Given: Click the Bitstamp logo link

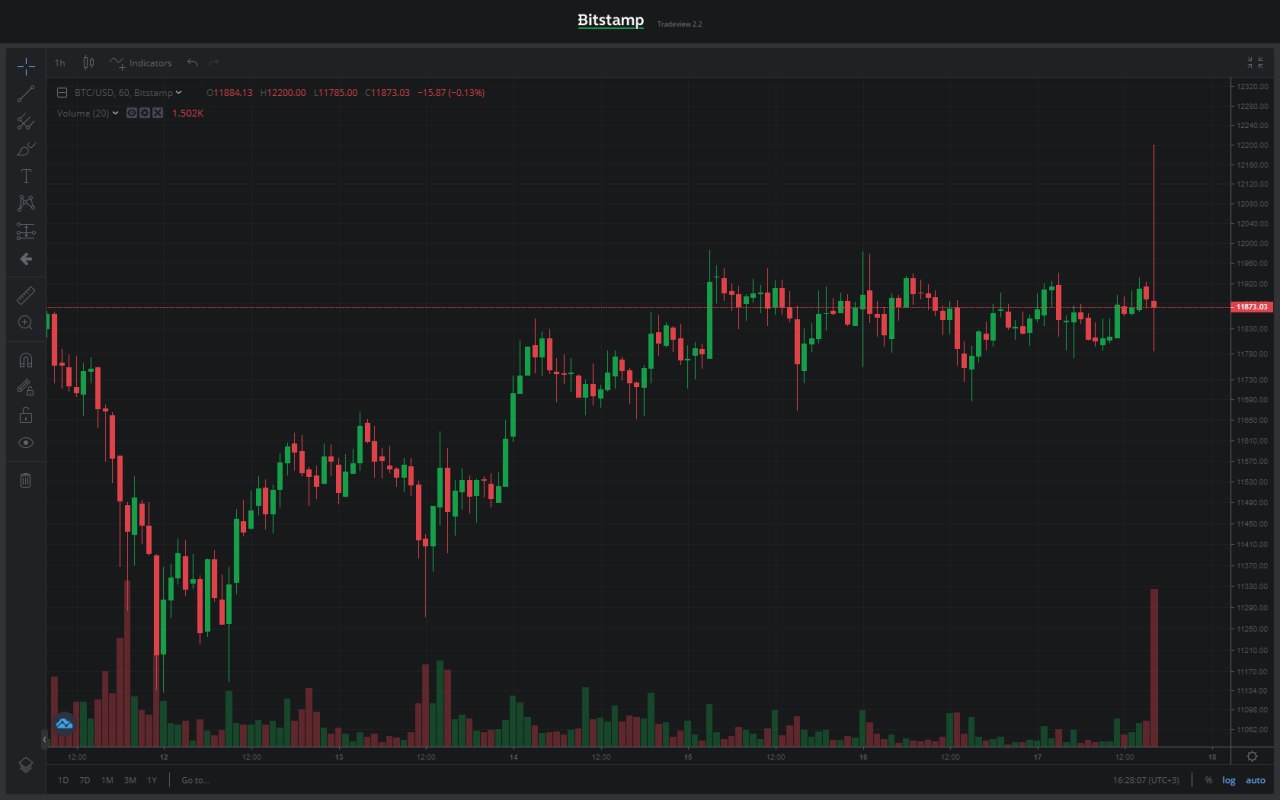Looking at the screenshot, I should 611,21.
